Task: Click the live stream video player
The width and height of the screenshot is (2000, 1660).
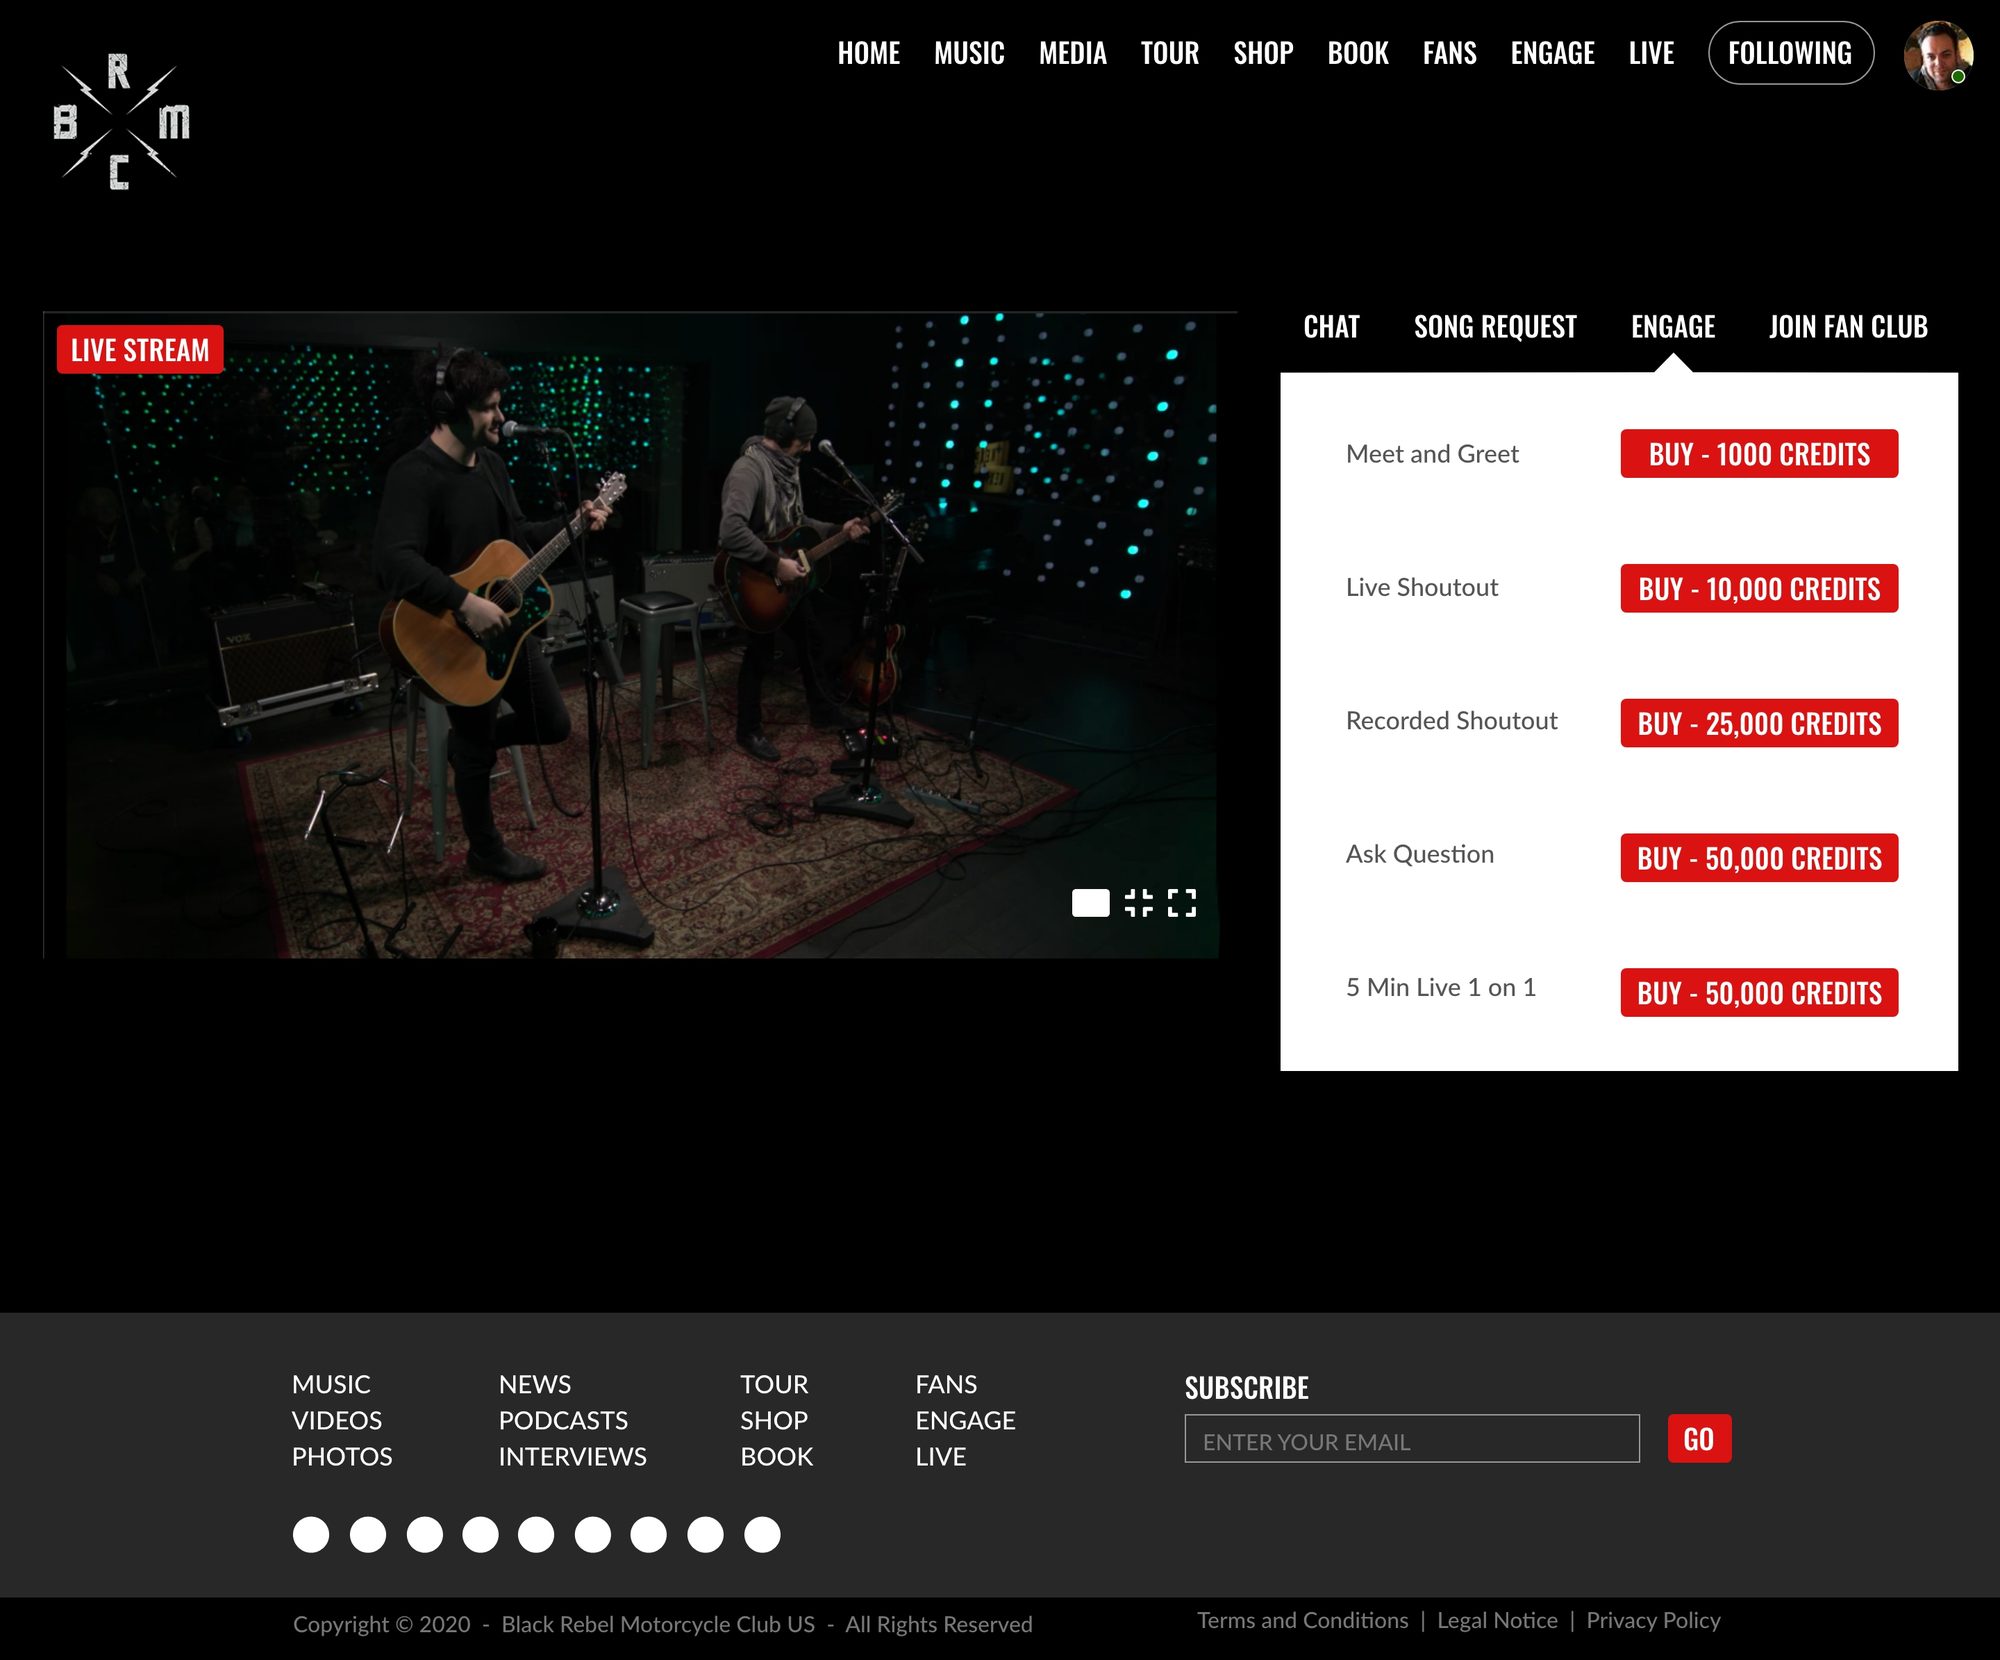Action: coord(640,635)
